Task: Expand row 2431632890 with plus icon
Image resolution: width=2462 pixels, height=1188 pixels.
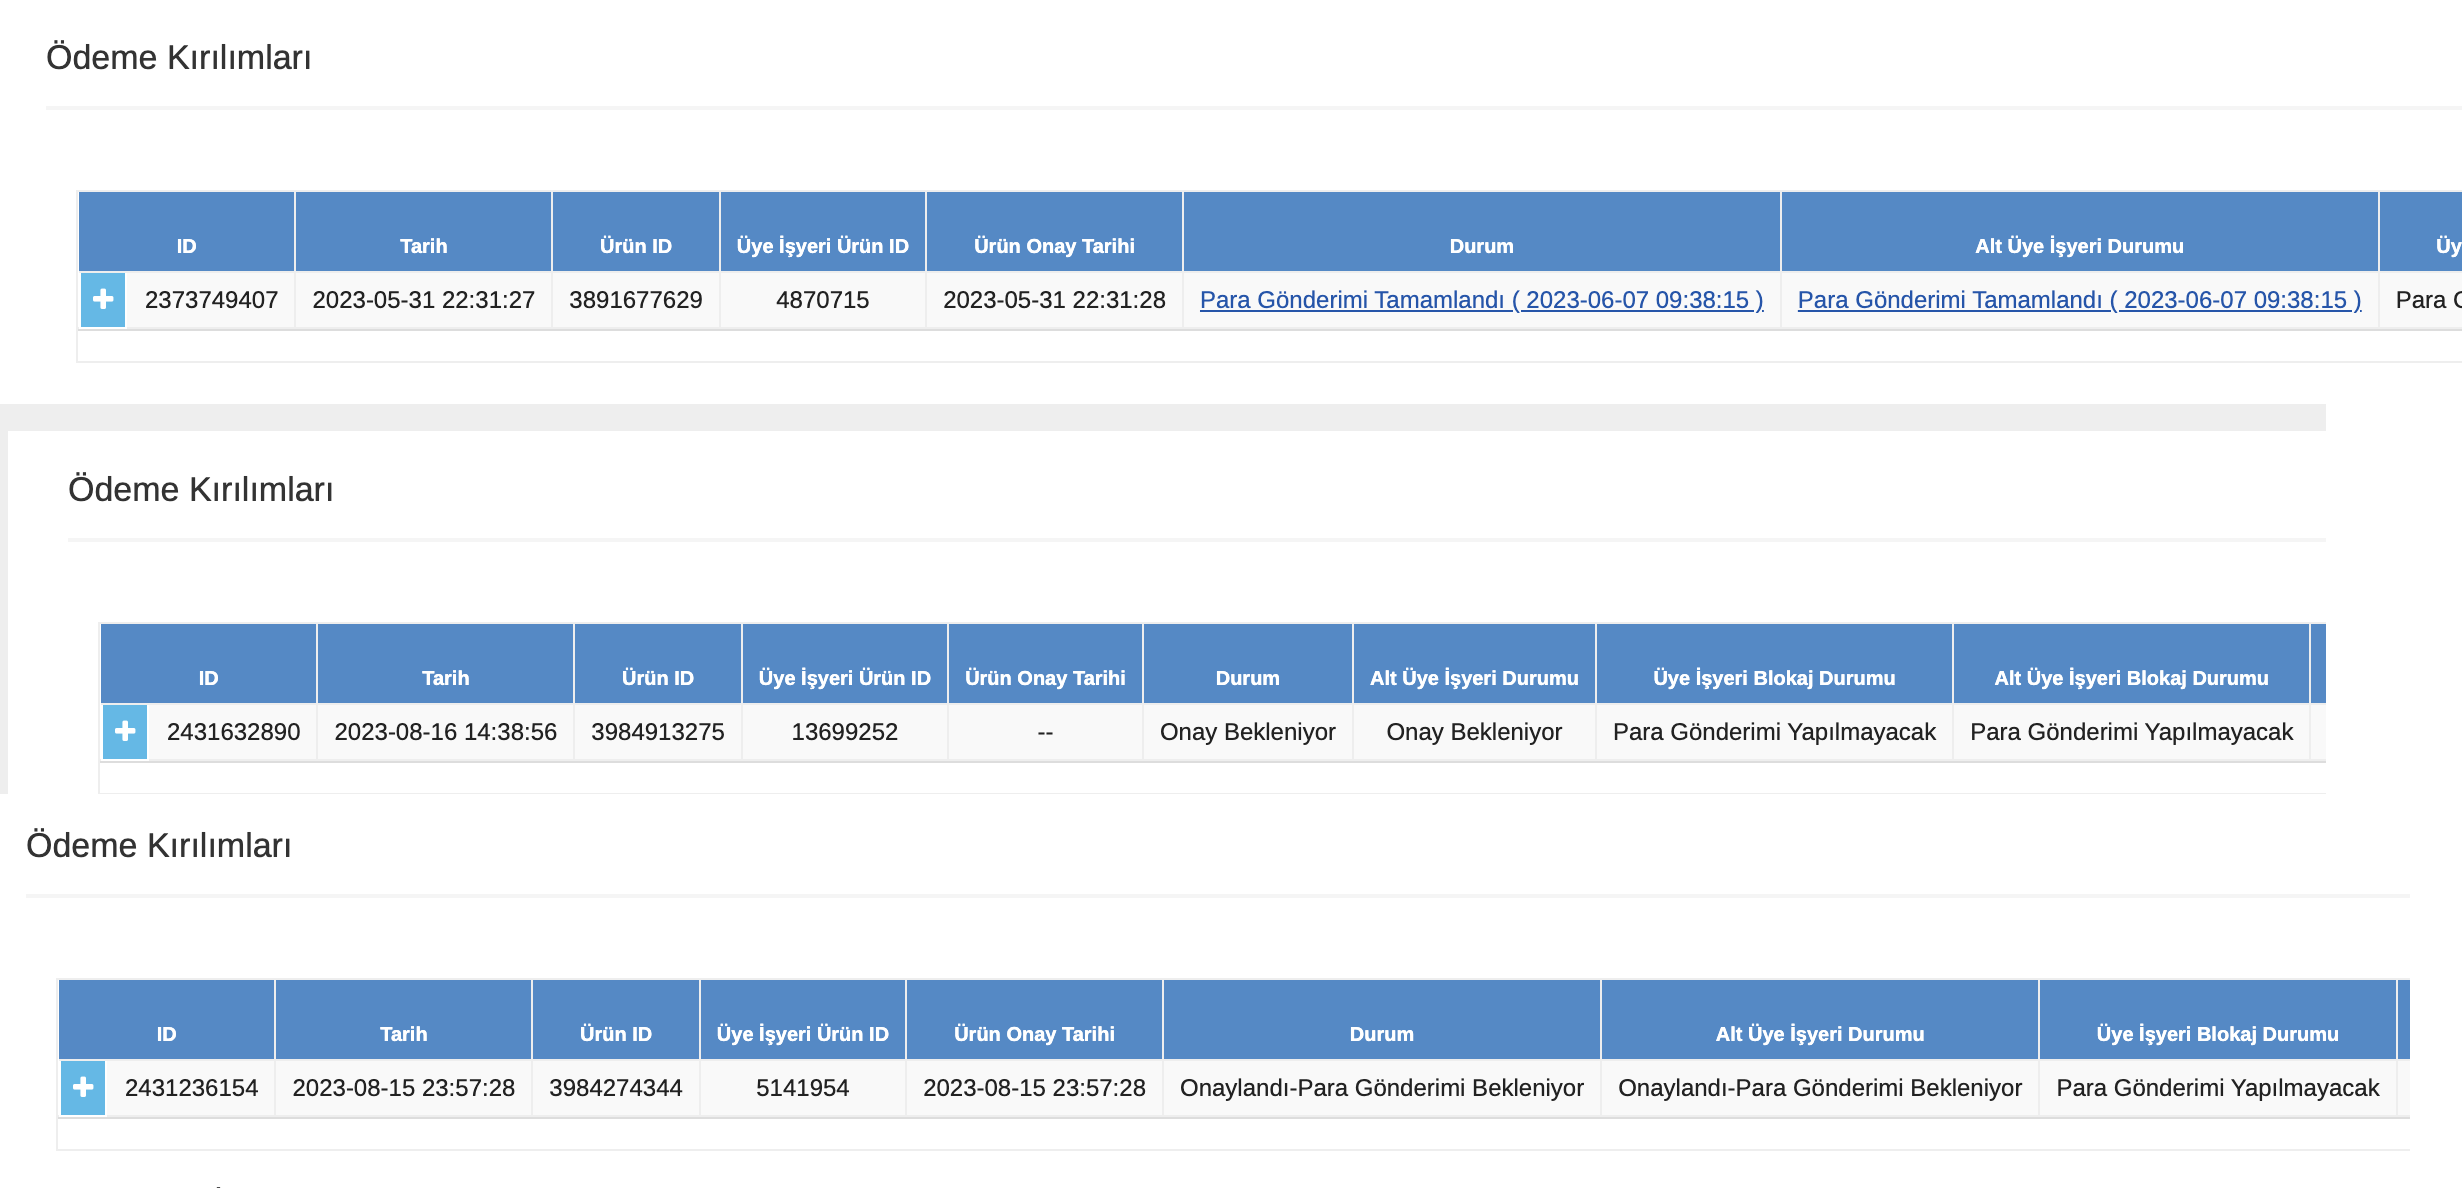Action: tap(124, 731)
